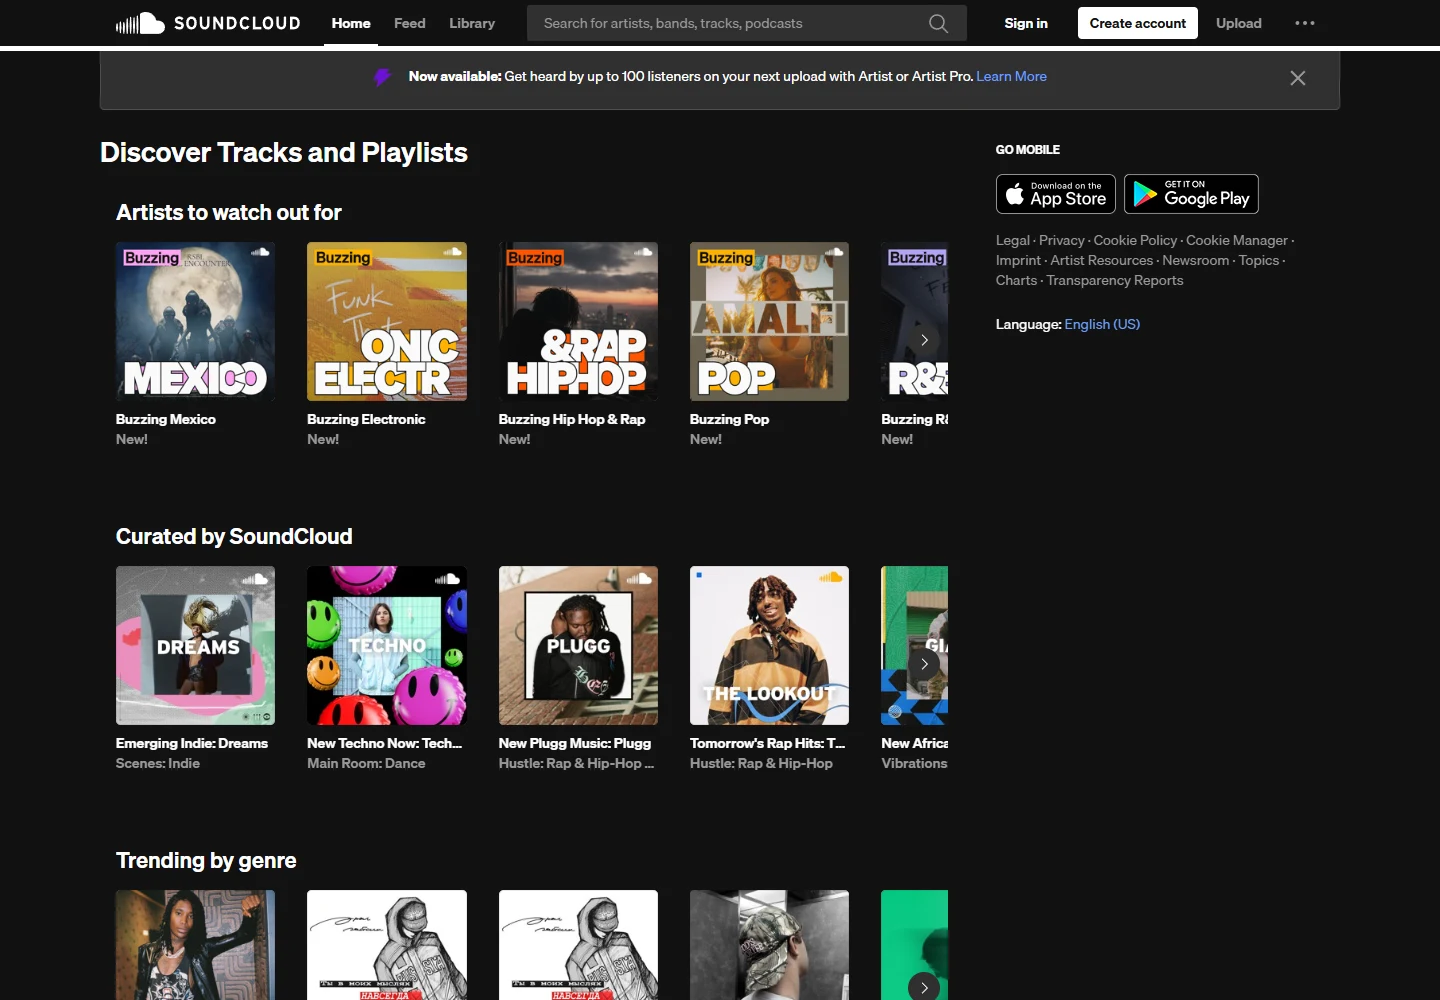Click Main Room: Dance subtitle

(x=366, y=763)
